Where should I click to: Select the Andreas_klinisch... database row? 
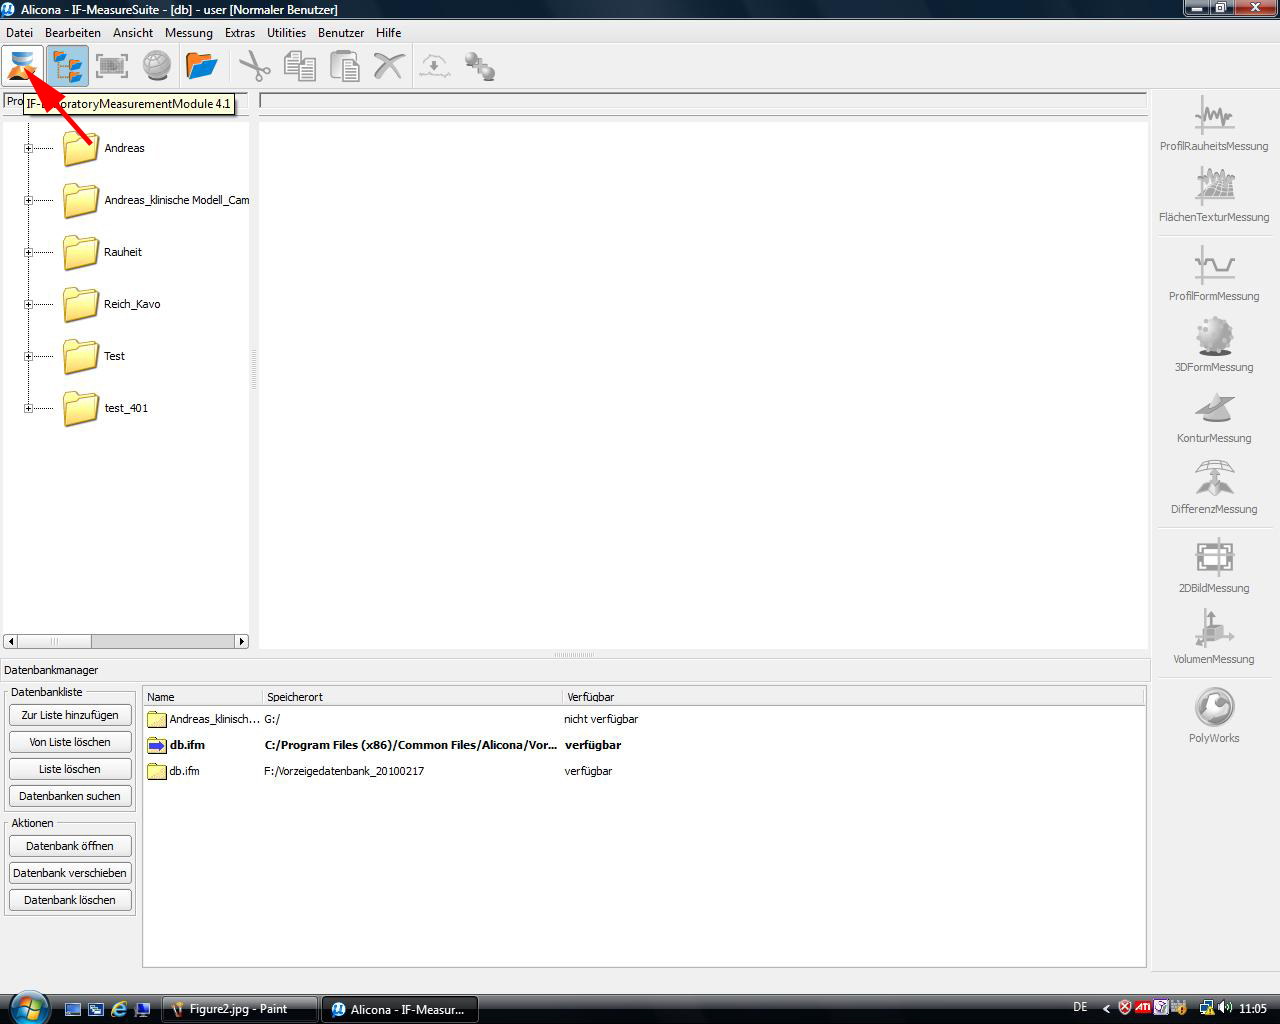[x=644, y=719]
